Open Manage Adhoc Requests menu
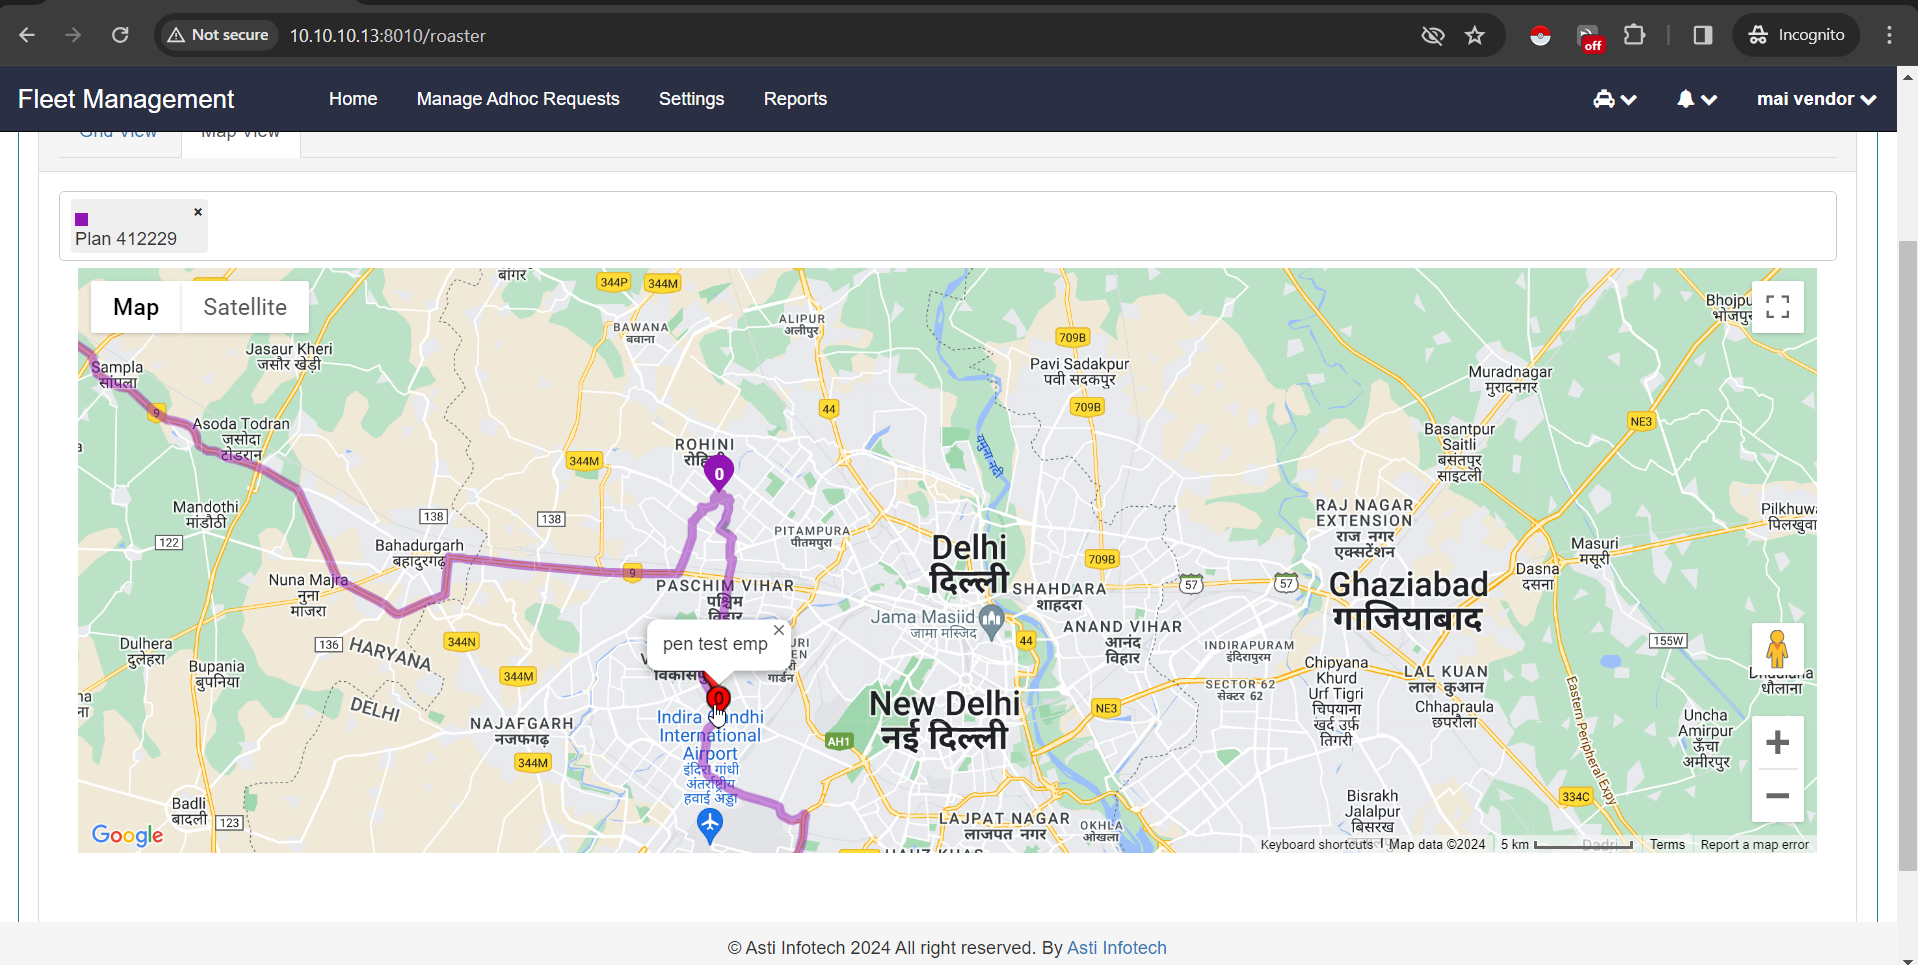1918x965 pixels. 518,99
